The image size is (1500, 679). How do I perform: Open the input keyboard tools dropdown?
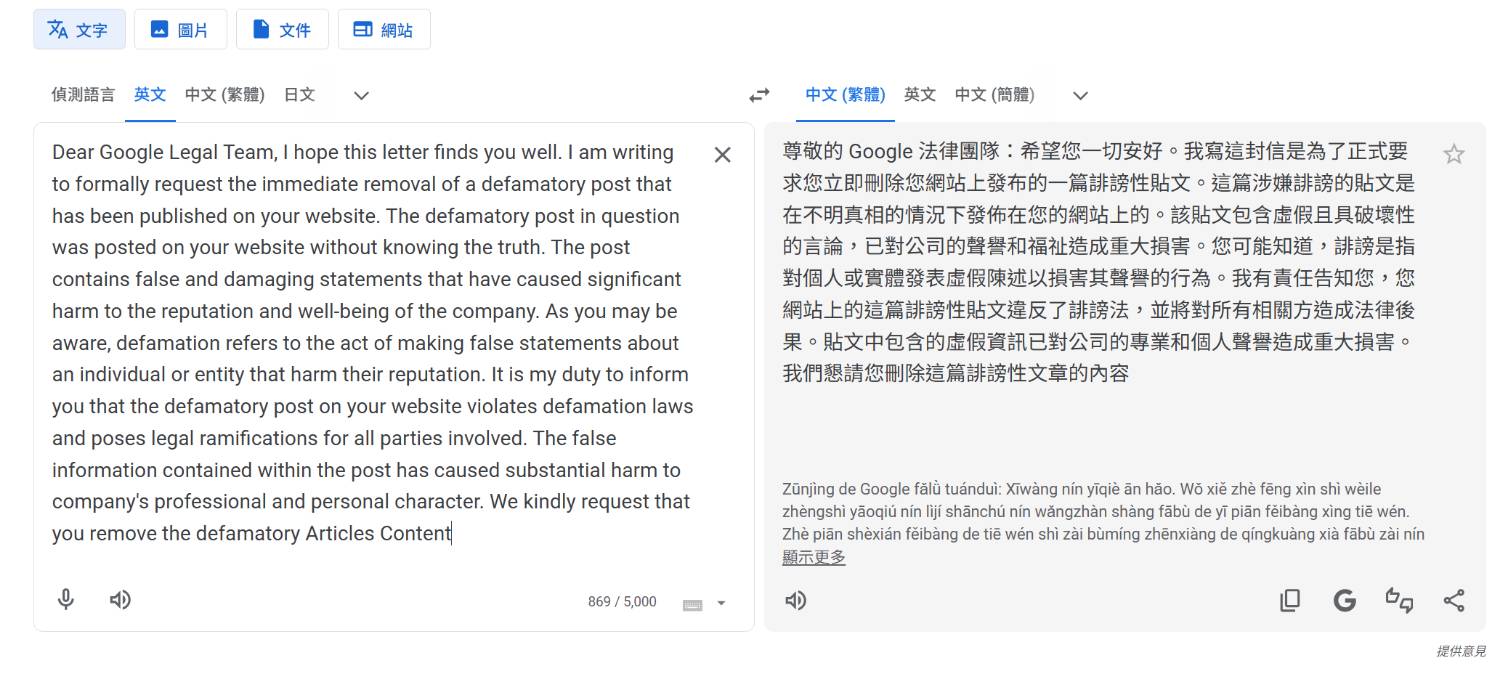705,603
